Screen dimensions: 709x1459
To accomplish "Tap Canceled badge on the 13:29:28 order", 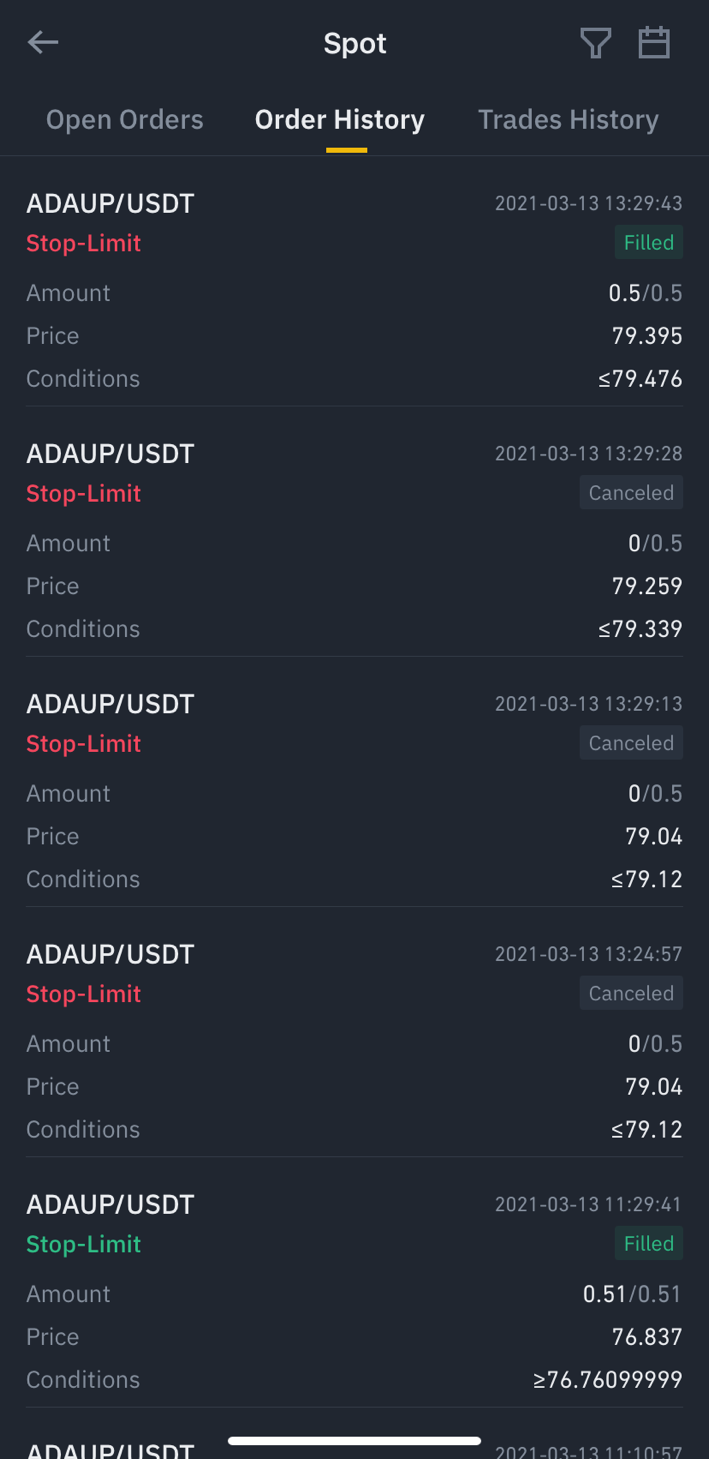I will [x=631, y=493].
